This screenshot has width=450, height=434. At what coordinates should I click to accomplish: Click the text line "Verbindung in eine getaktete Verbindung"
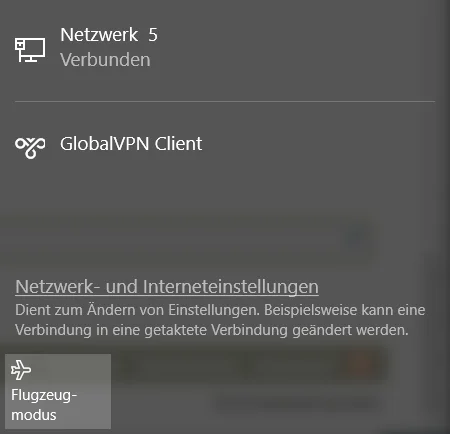[151, 330]
